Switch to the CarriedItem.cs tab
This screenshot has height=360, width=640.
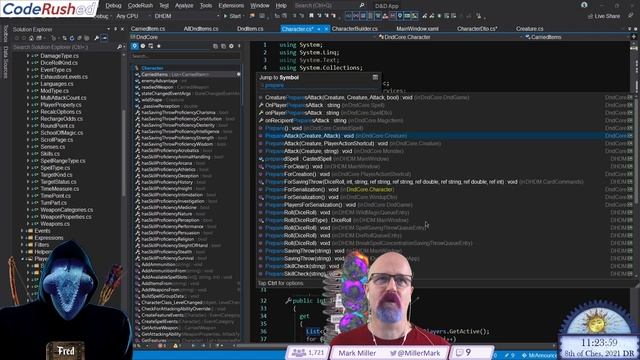[148, 29]
